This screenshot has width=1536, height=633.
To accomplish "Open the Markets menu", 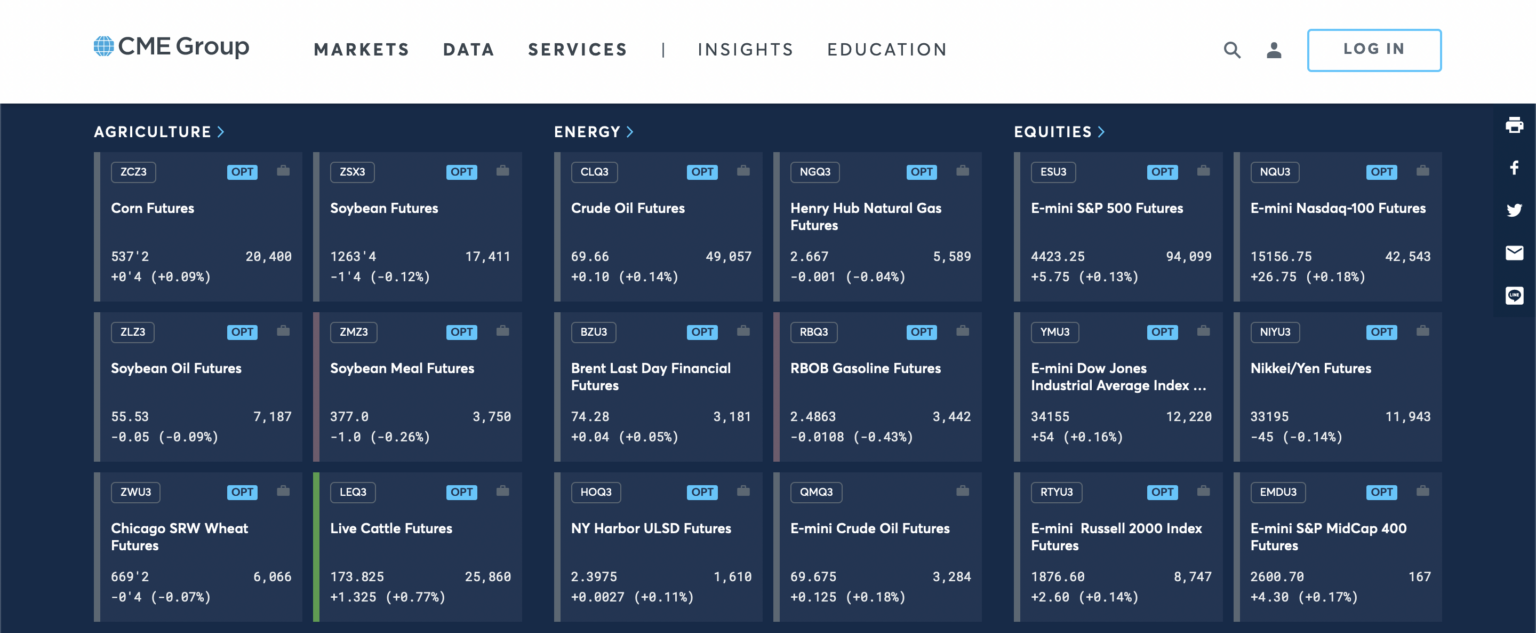I will tap(361, 50).
